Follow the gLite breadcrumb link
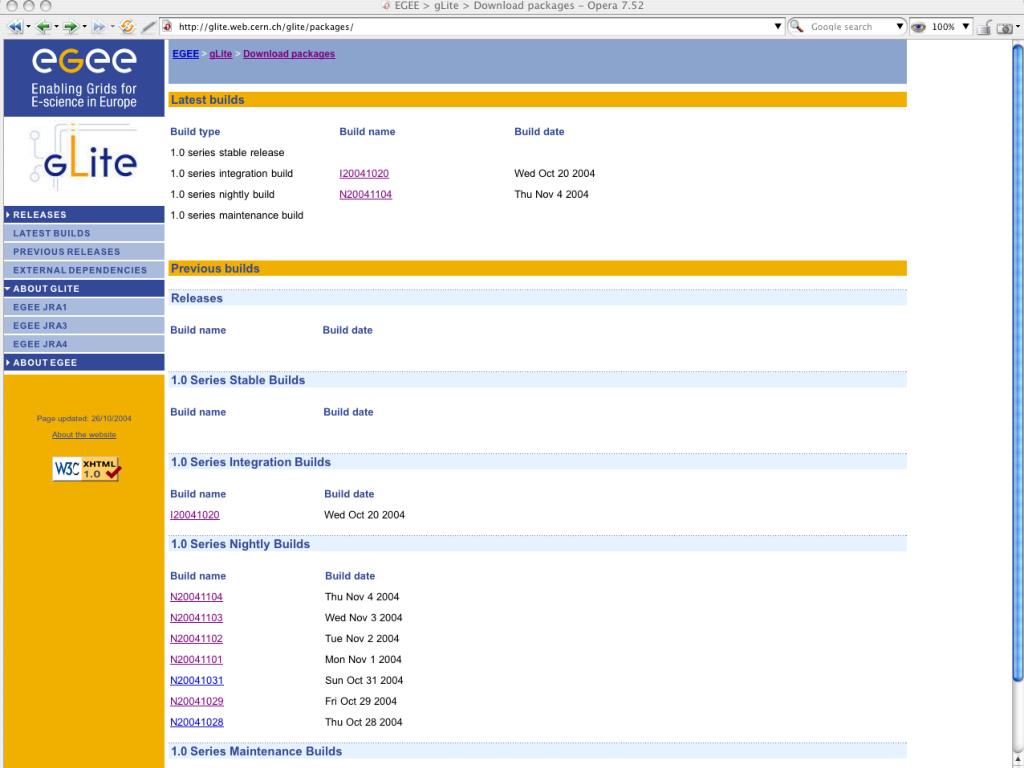1024x768 pixels. point(221,54)
